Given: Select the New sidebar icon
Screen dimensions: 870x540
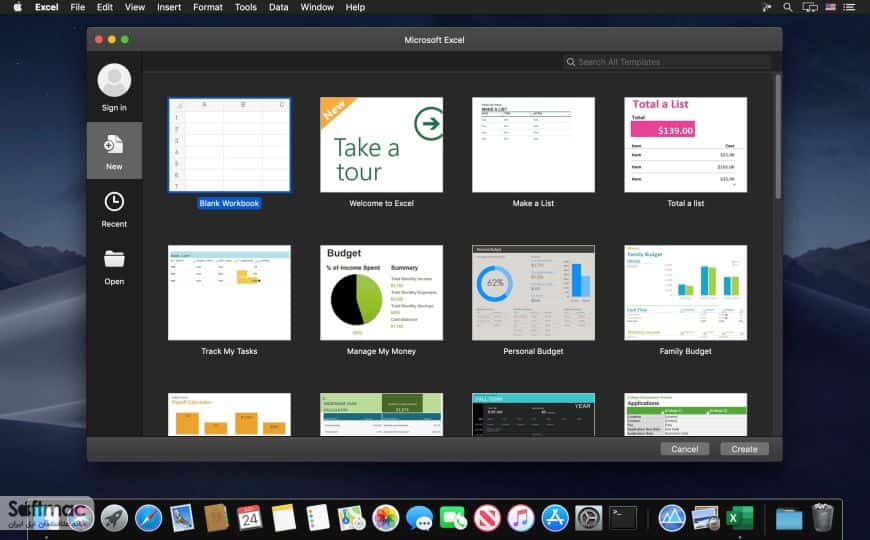Looking at the screenshot, I should coord(114,145).
